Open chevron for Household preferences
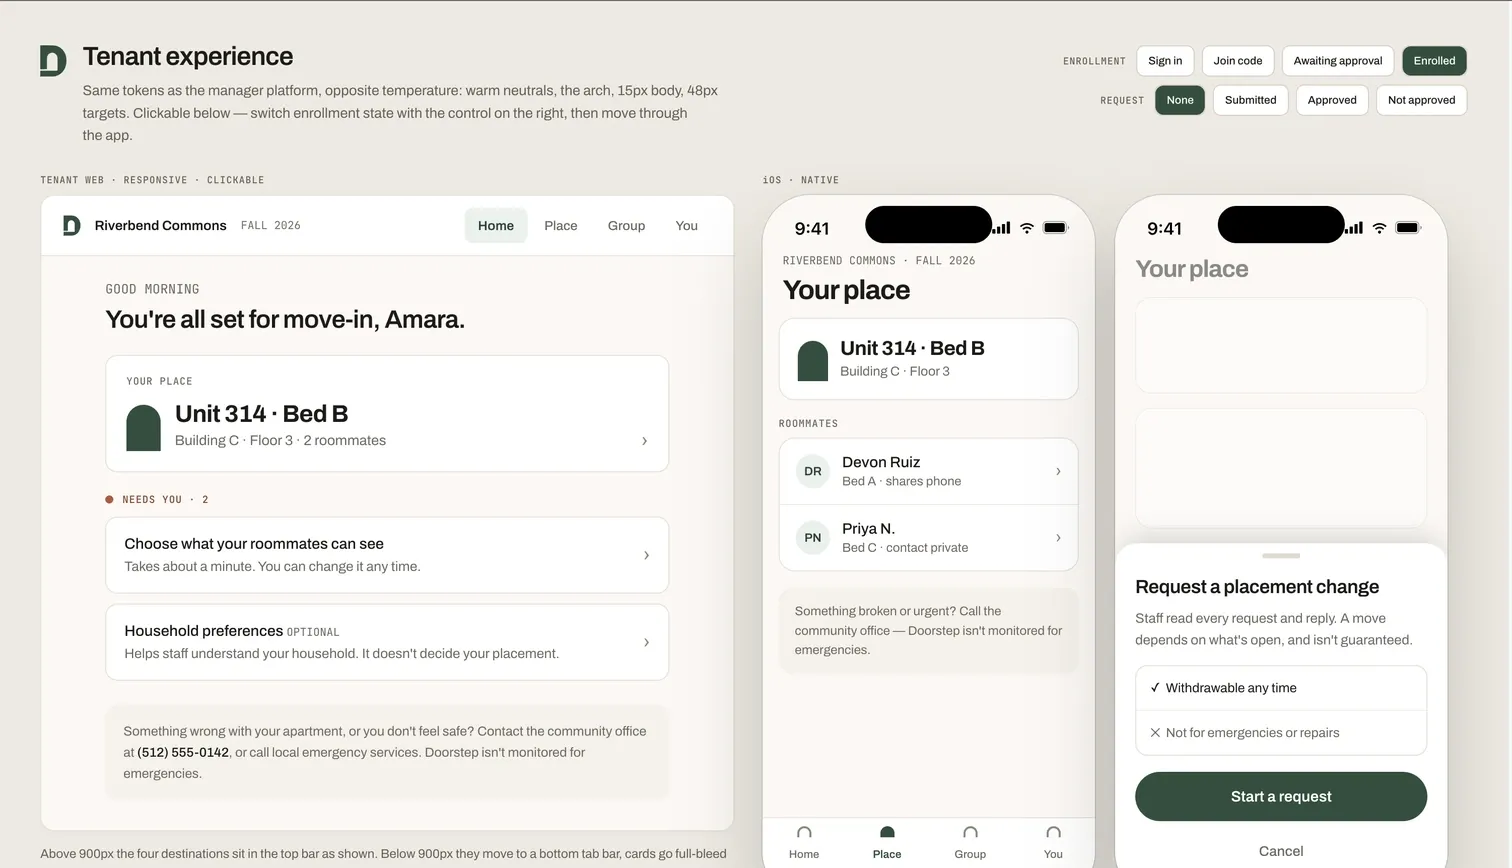Viewport: 1512px width, 868px height. pos(646,642)
